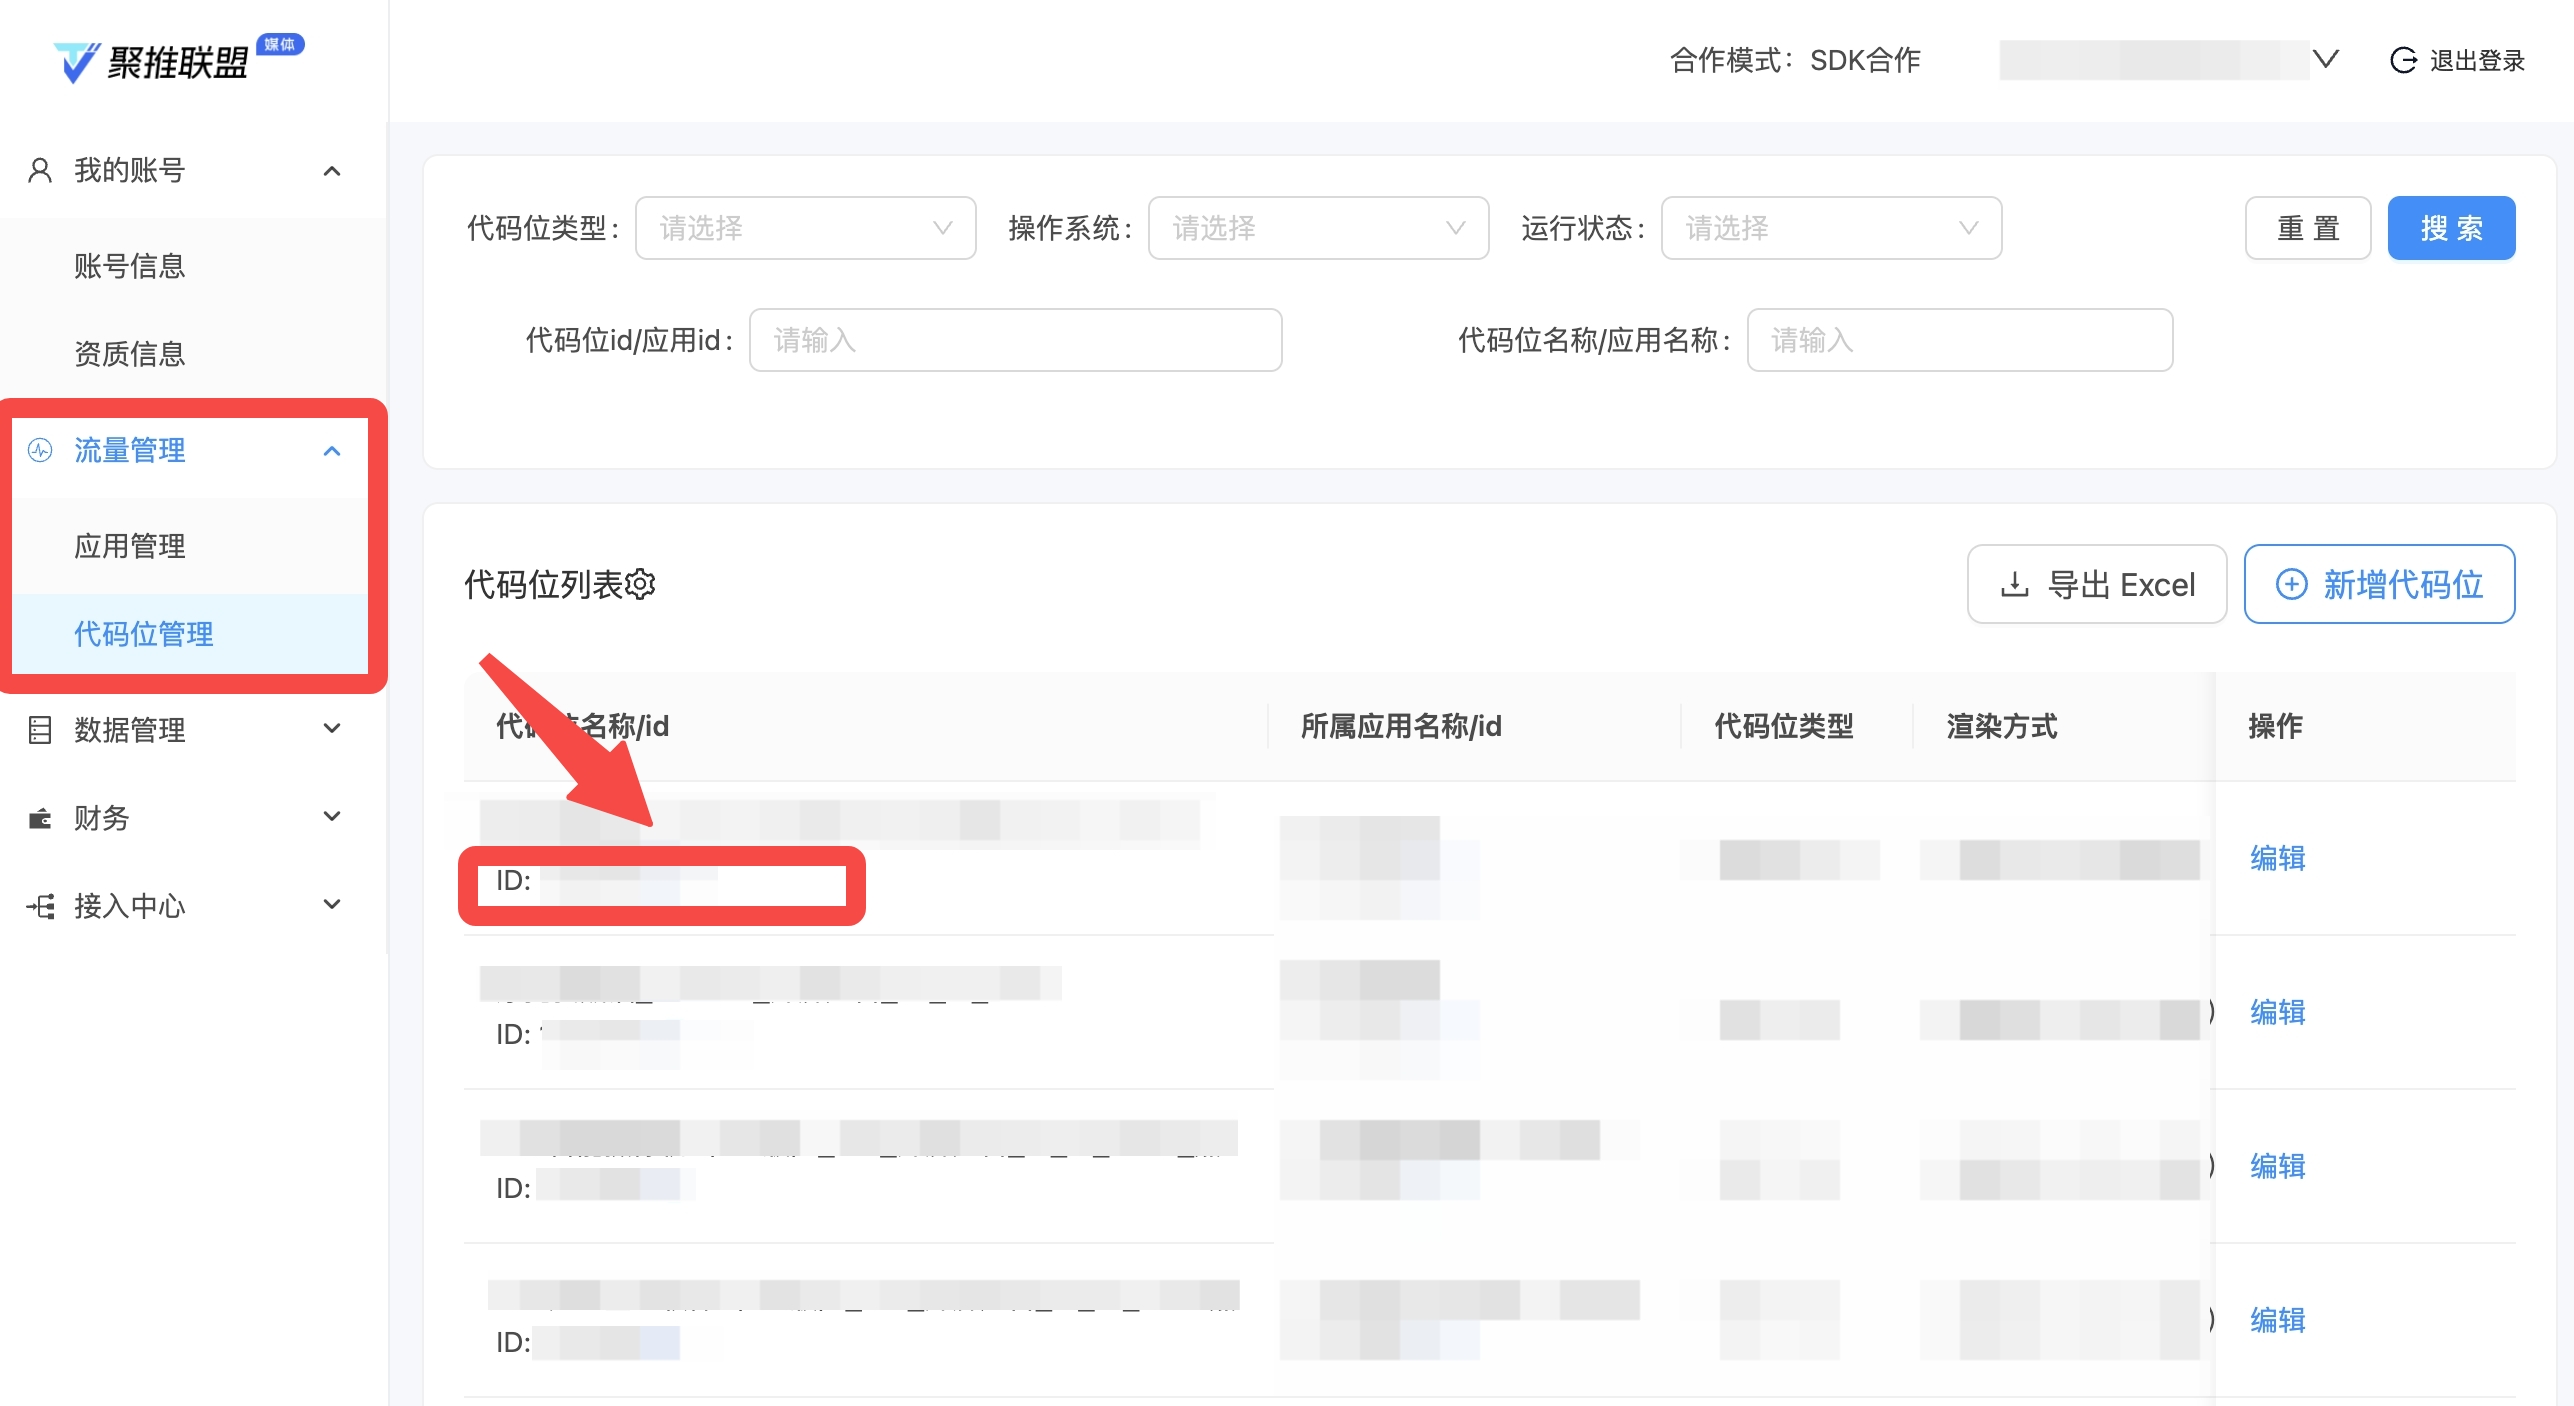This screenshot has height=1406, width=2574.
Task: Click the 重置 button
Action: point(2308,228)
